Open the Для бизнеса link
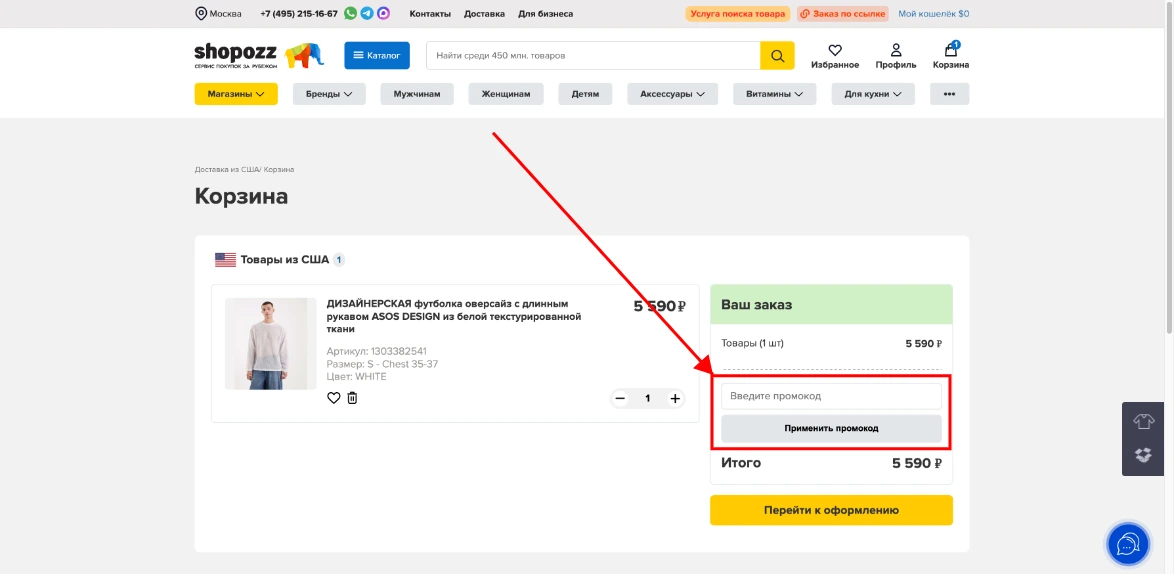 tap(546, 13)
